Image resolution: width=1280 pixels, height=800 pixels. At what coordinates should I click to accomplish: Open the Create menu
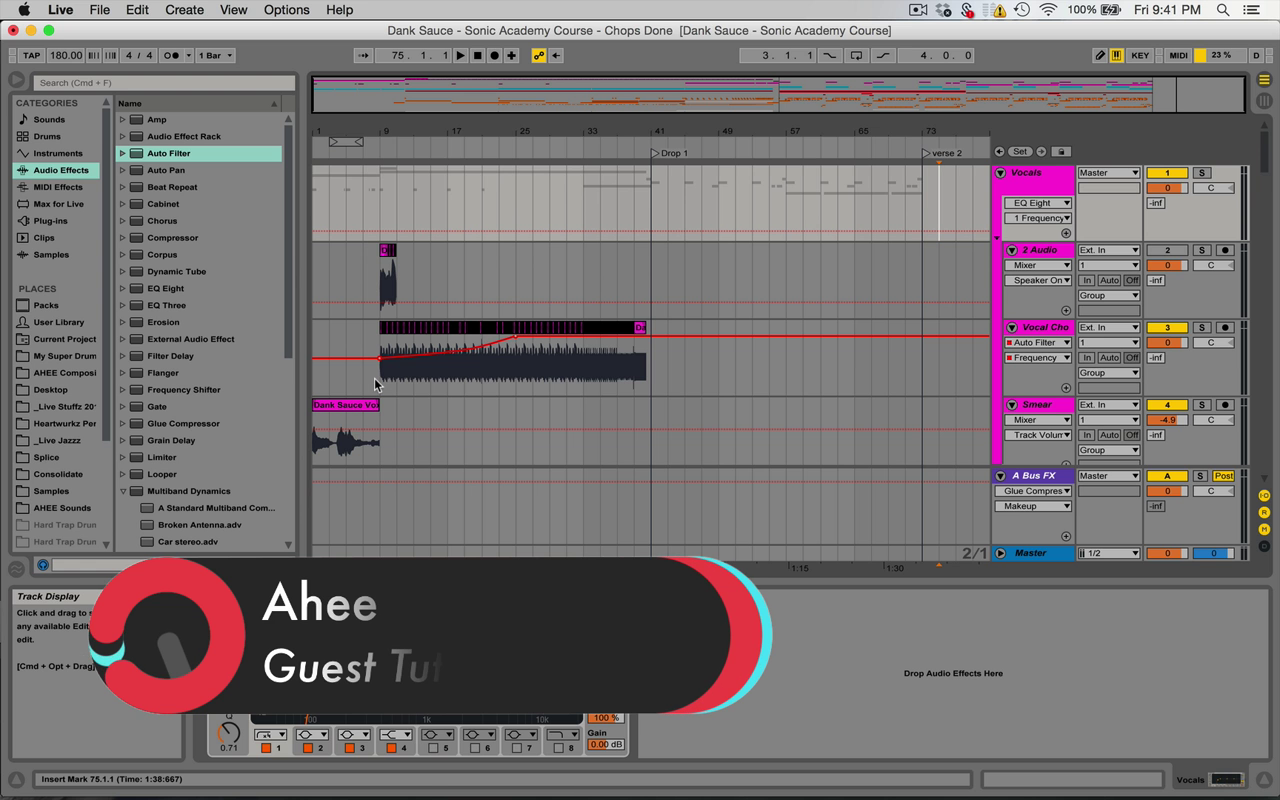pos(184,10)
